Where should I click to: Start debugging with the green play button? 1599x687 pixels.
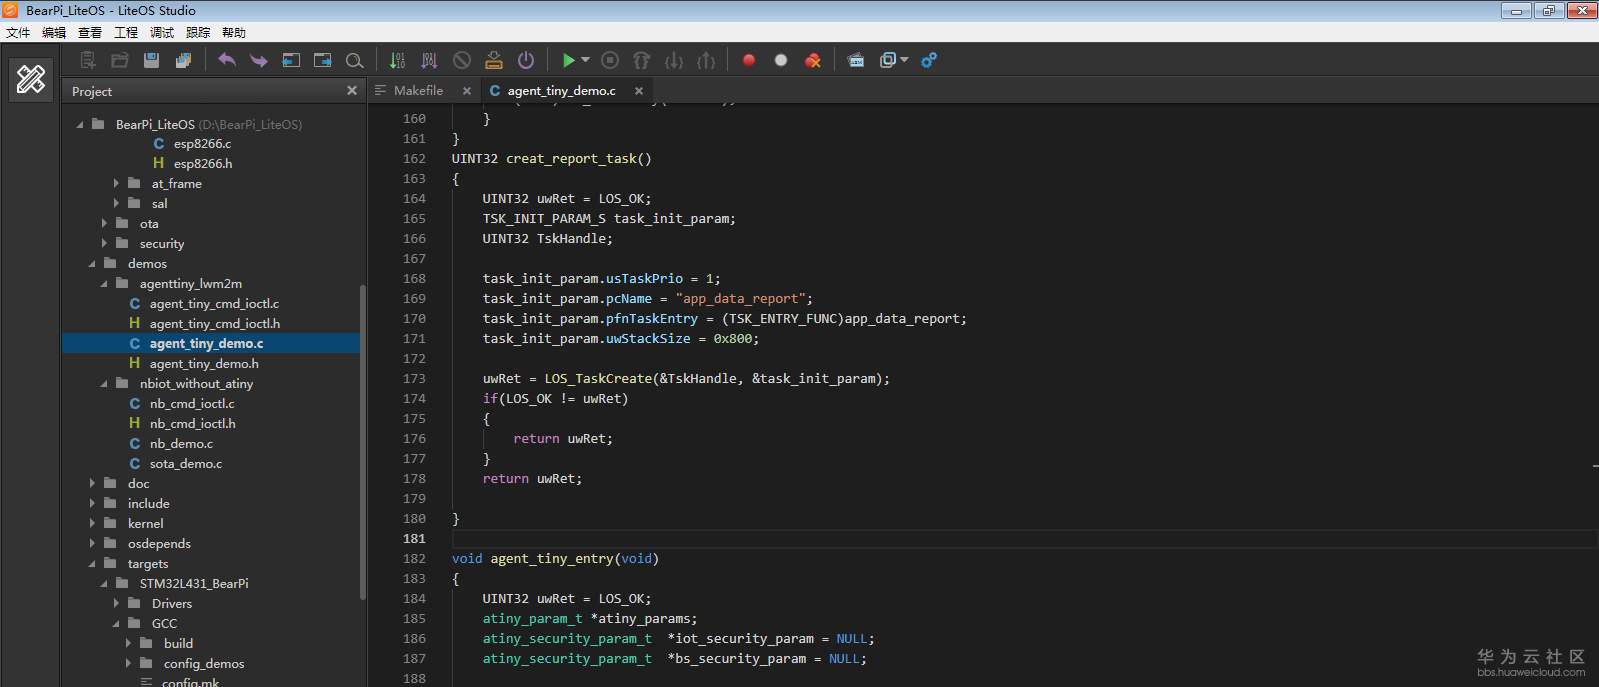[568, 60]
